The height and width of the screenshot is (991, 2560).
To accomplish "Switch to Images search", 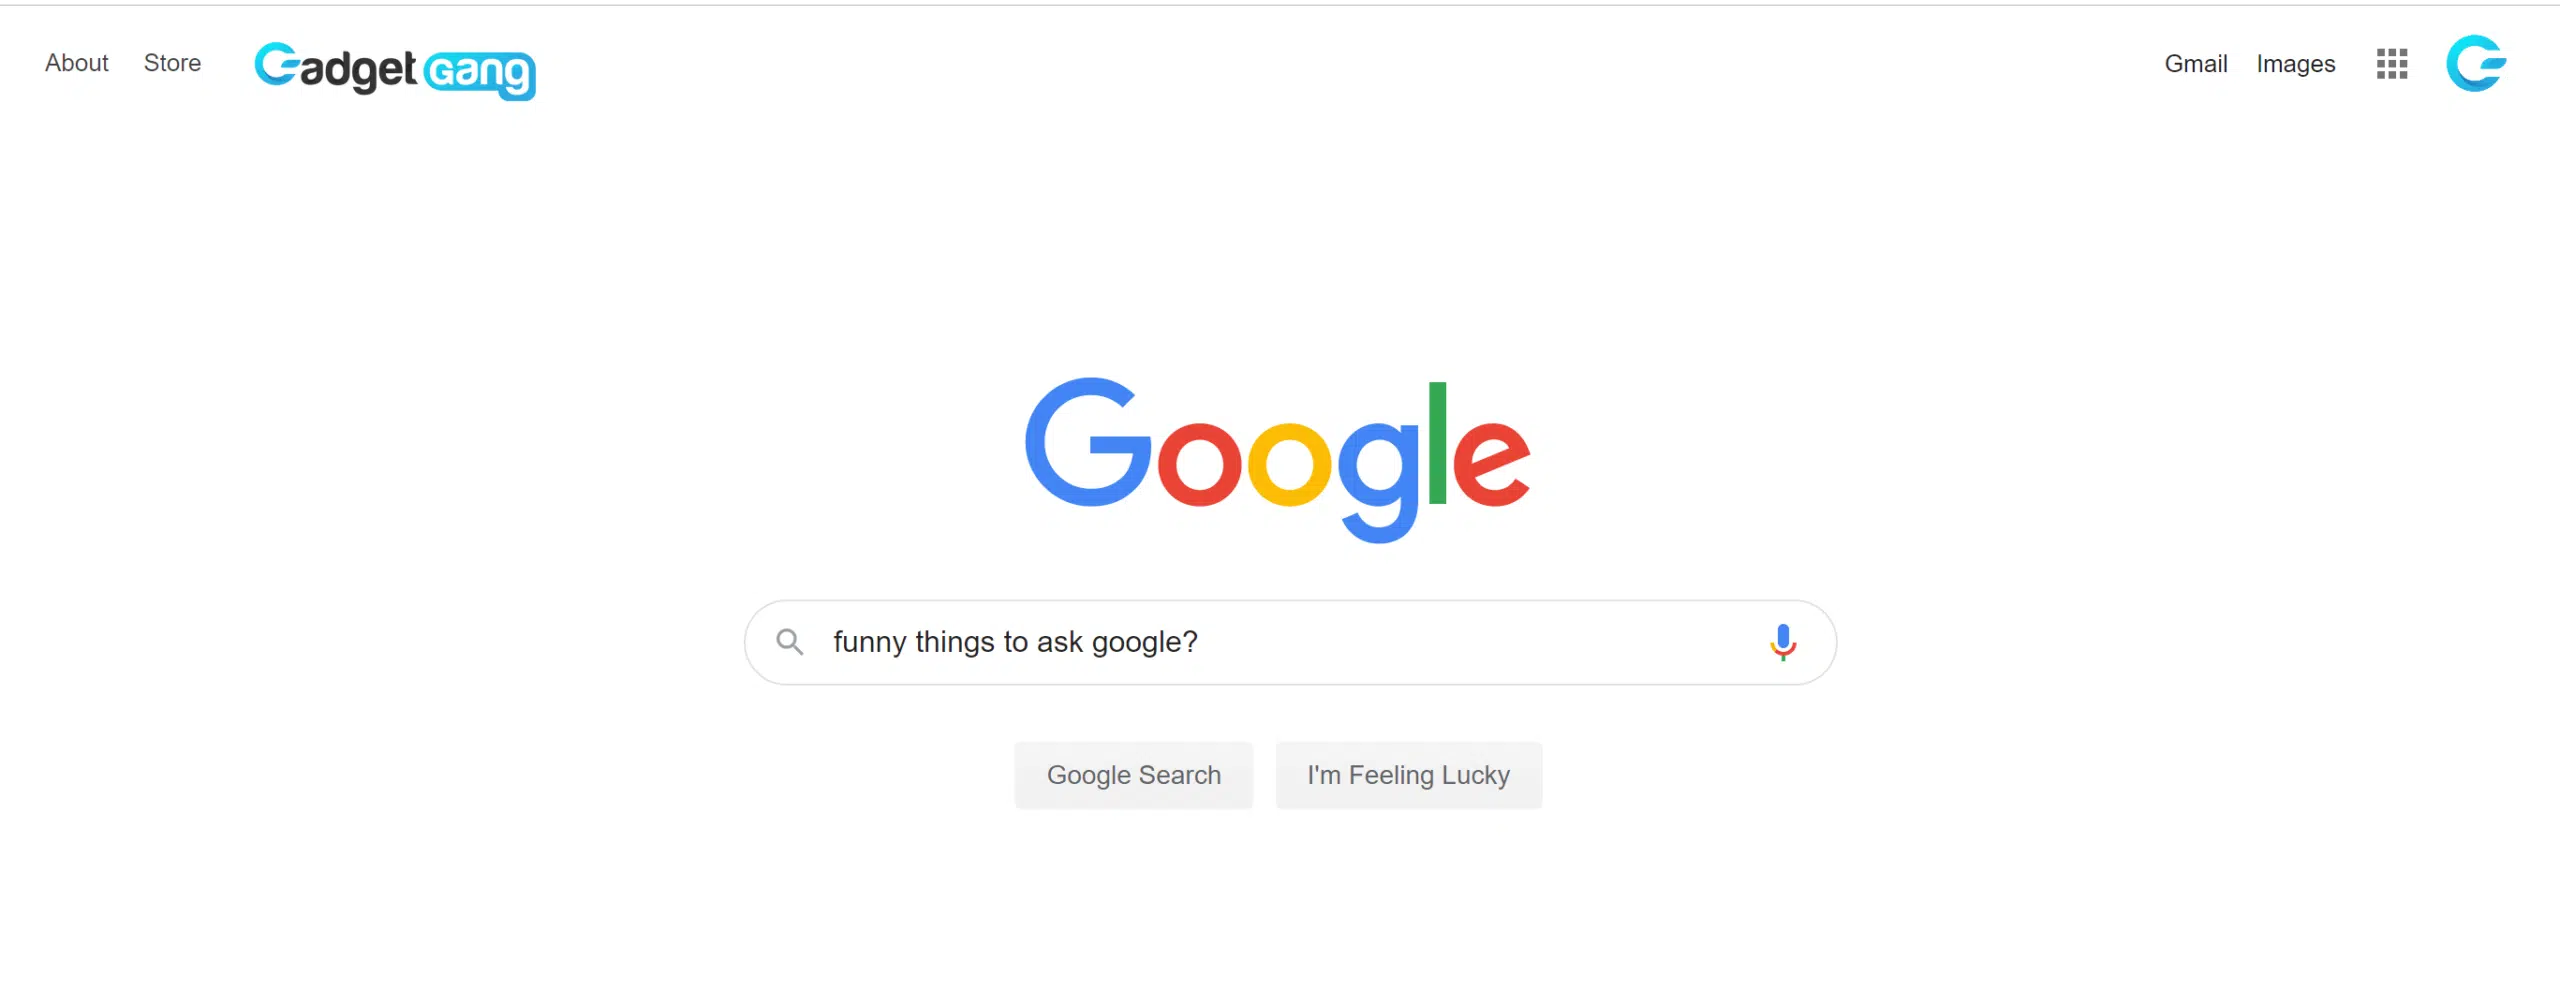I will 2295,64.
